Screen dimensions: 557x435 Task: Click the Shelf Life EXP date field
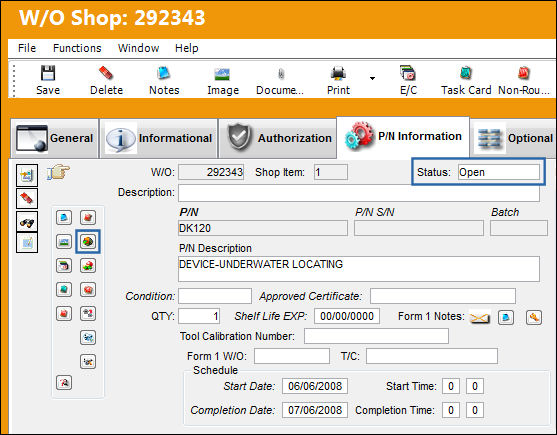click(347, 316)
